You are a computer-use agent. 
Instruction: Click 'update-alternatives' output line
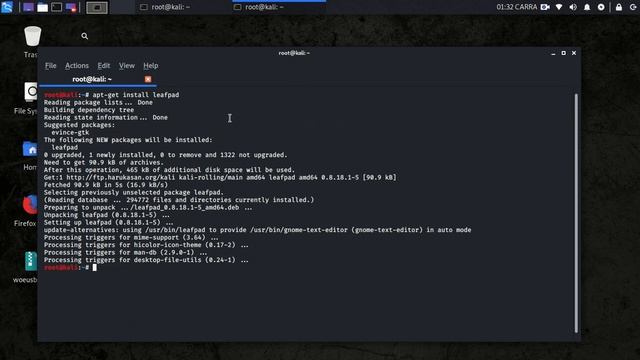coord(258,230)
